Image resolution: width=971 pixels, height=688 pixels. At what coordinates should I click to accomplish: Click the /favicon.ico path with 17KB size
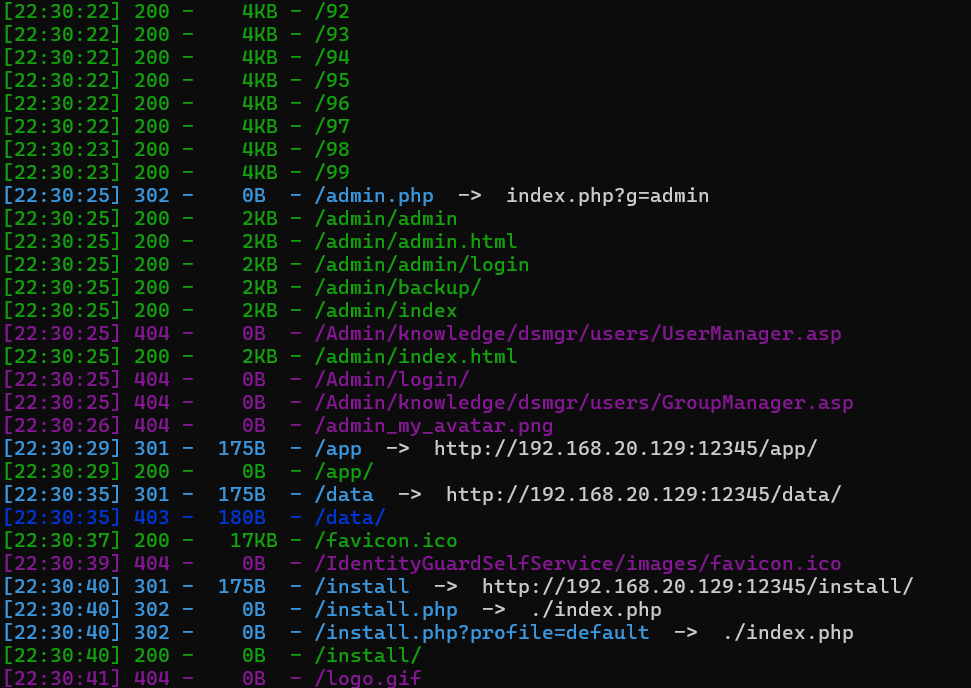386,541
